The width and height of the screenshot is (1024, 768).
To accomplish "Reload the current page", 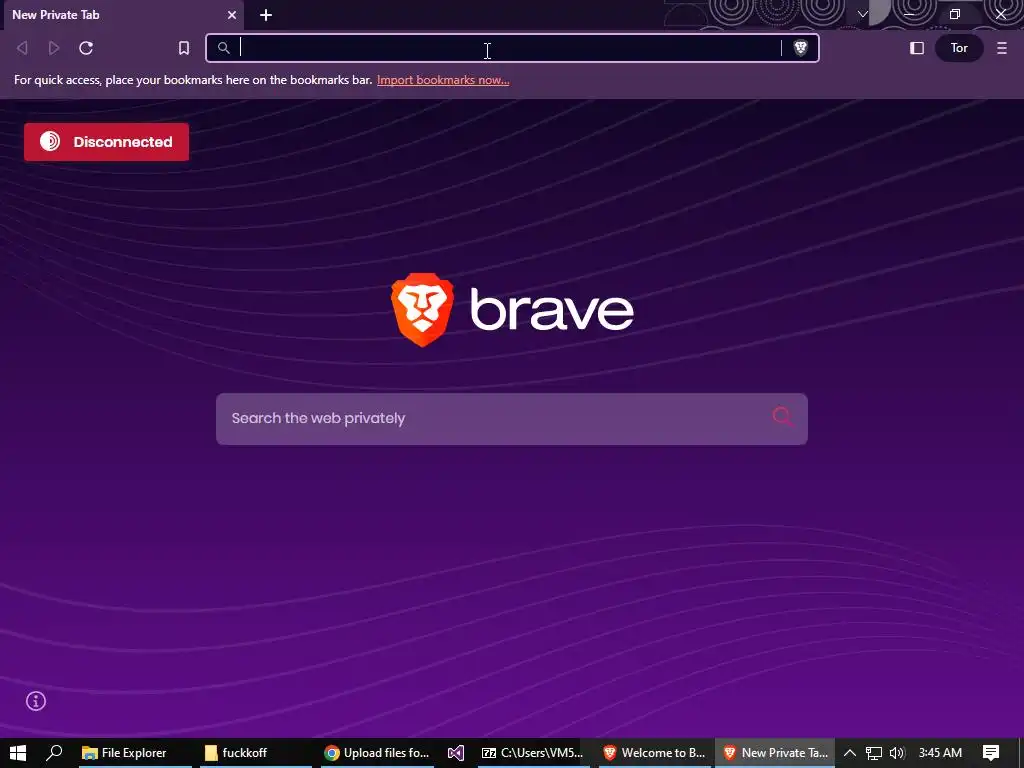I will click(86, 48).
